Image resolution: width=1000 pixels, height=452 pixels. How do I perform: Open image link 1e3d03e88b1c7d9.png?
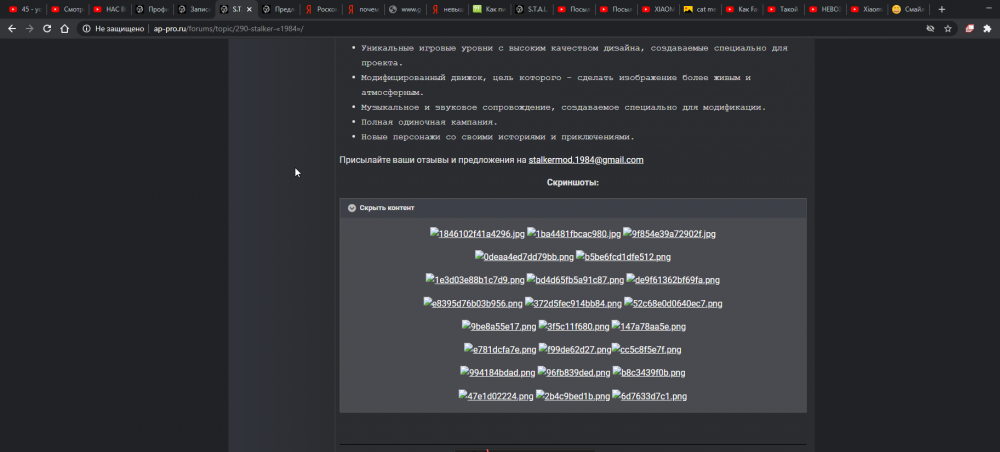475,280
